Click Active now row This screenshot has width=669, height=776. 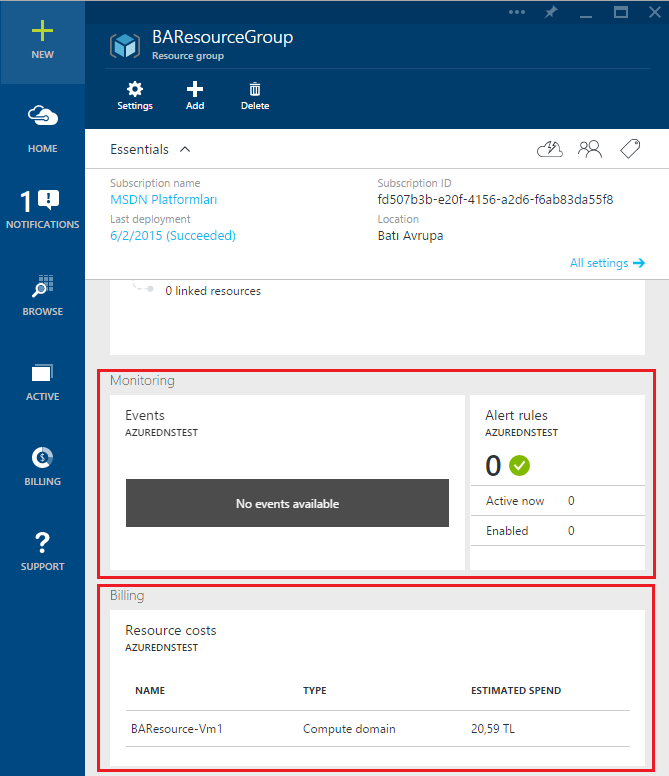click(x=558, y=501)
